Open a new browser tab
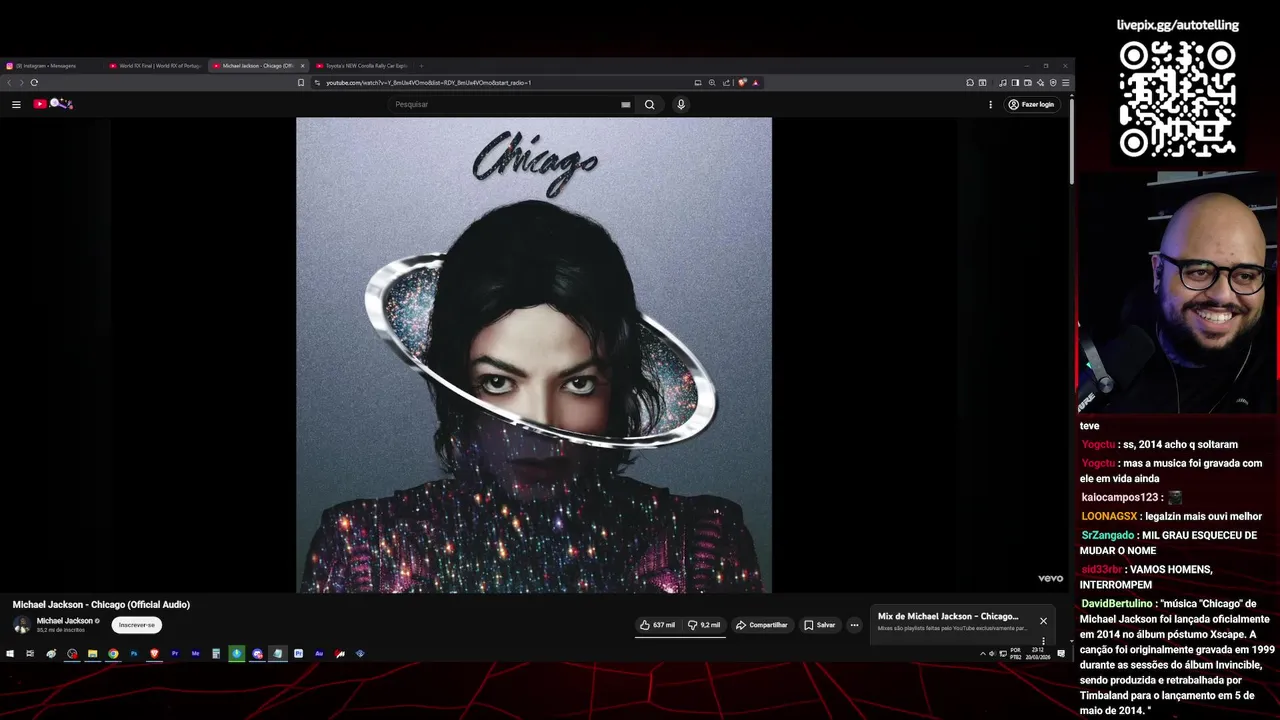Viewport: 1280px width, 720px height. (421, 66)
